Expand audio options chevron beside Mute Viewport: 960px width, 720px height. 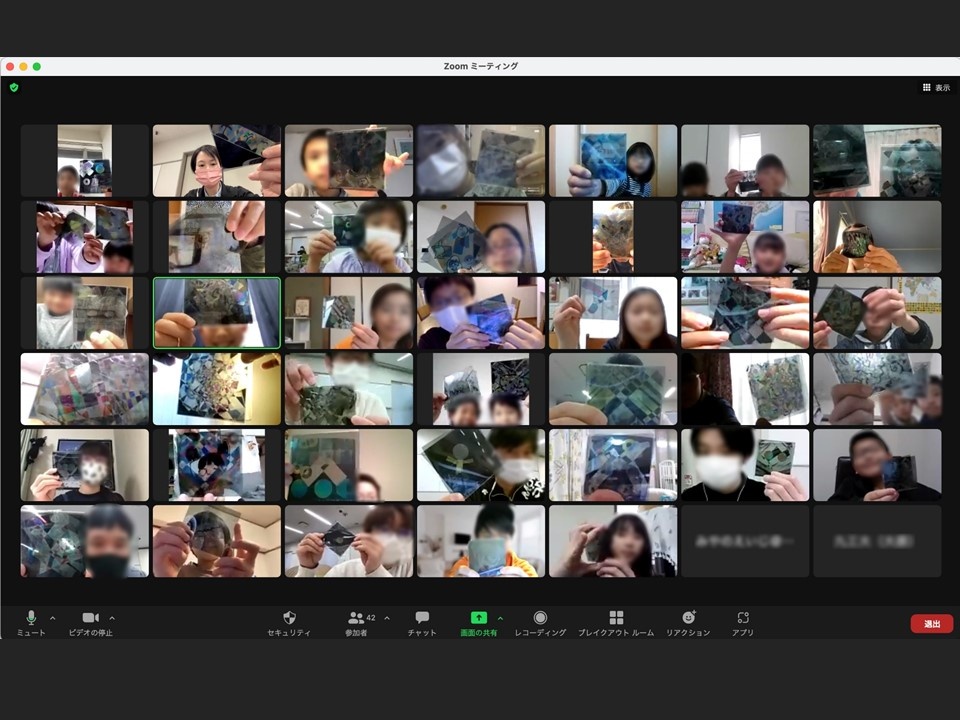pos(53,618)
